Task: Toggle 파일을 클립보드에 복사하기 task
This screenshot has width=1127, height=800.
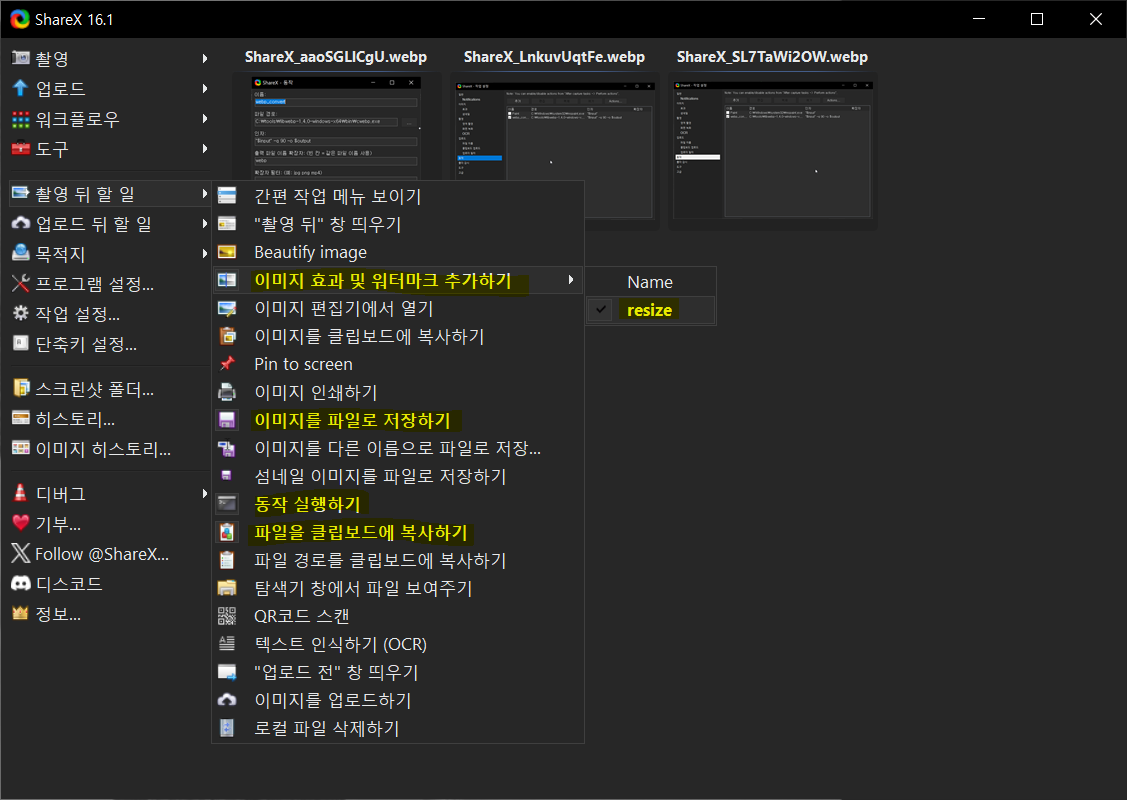Action: click(398, 532)
